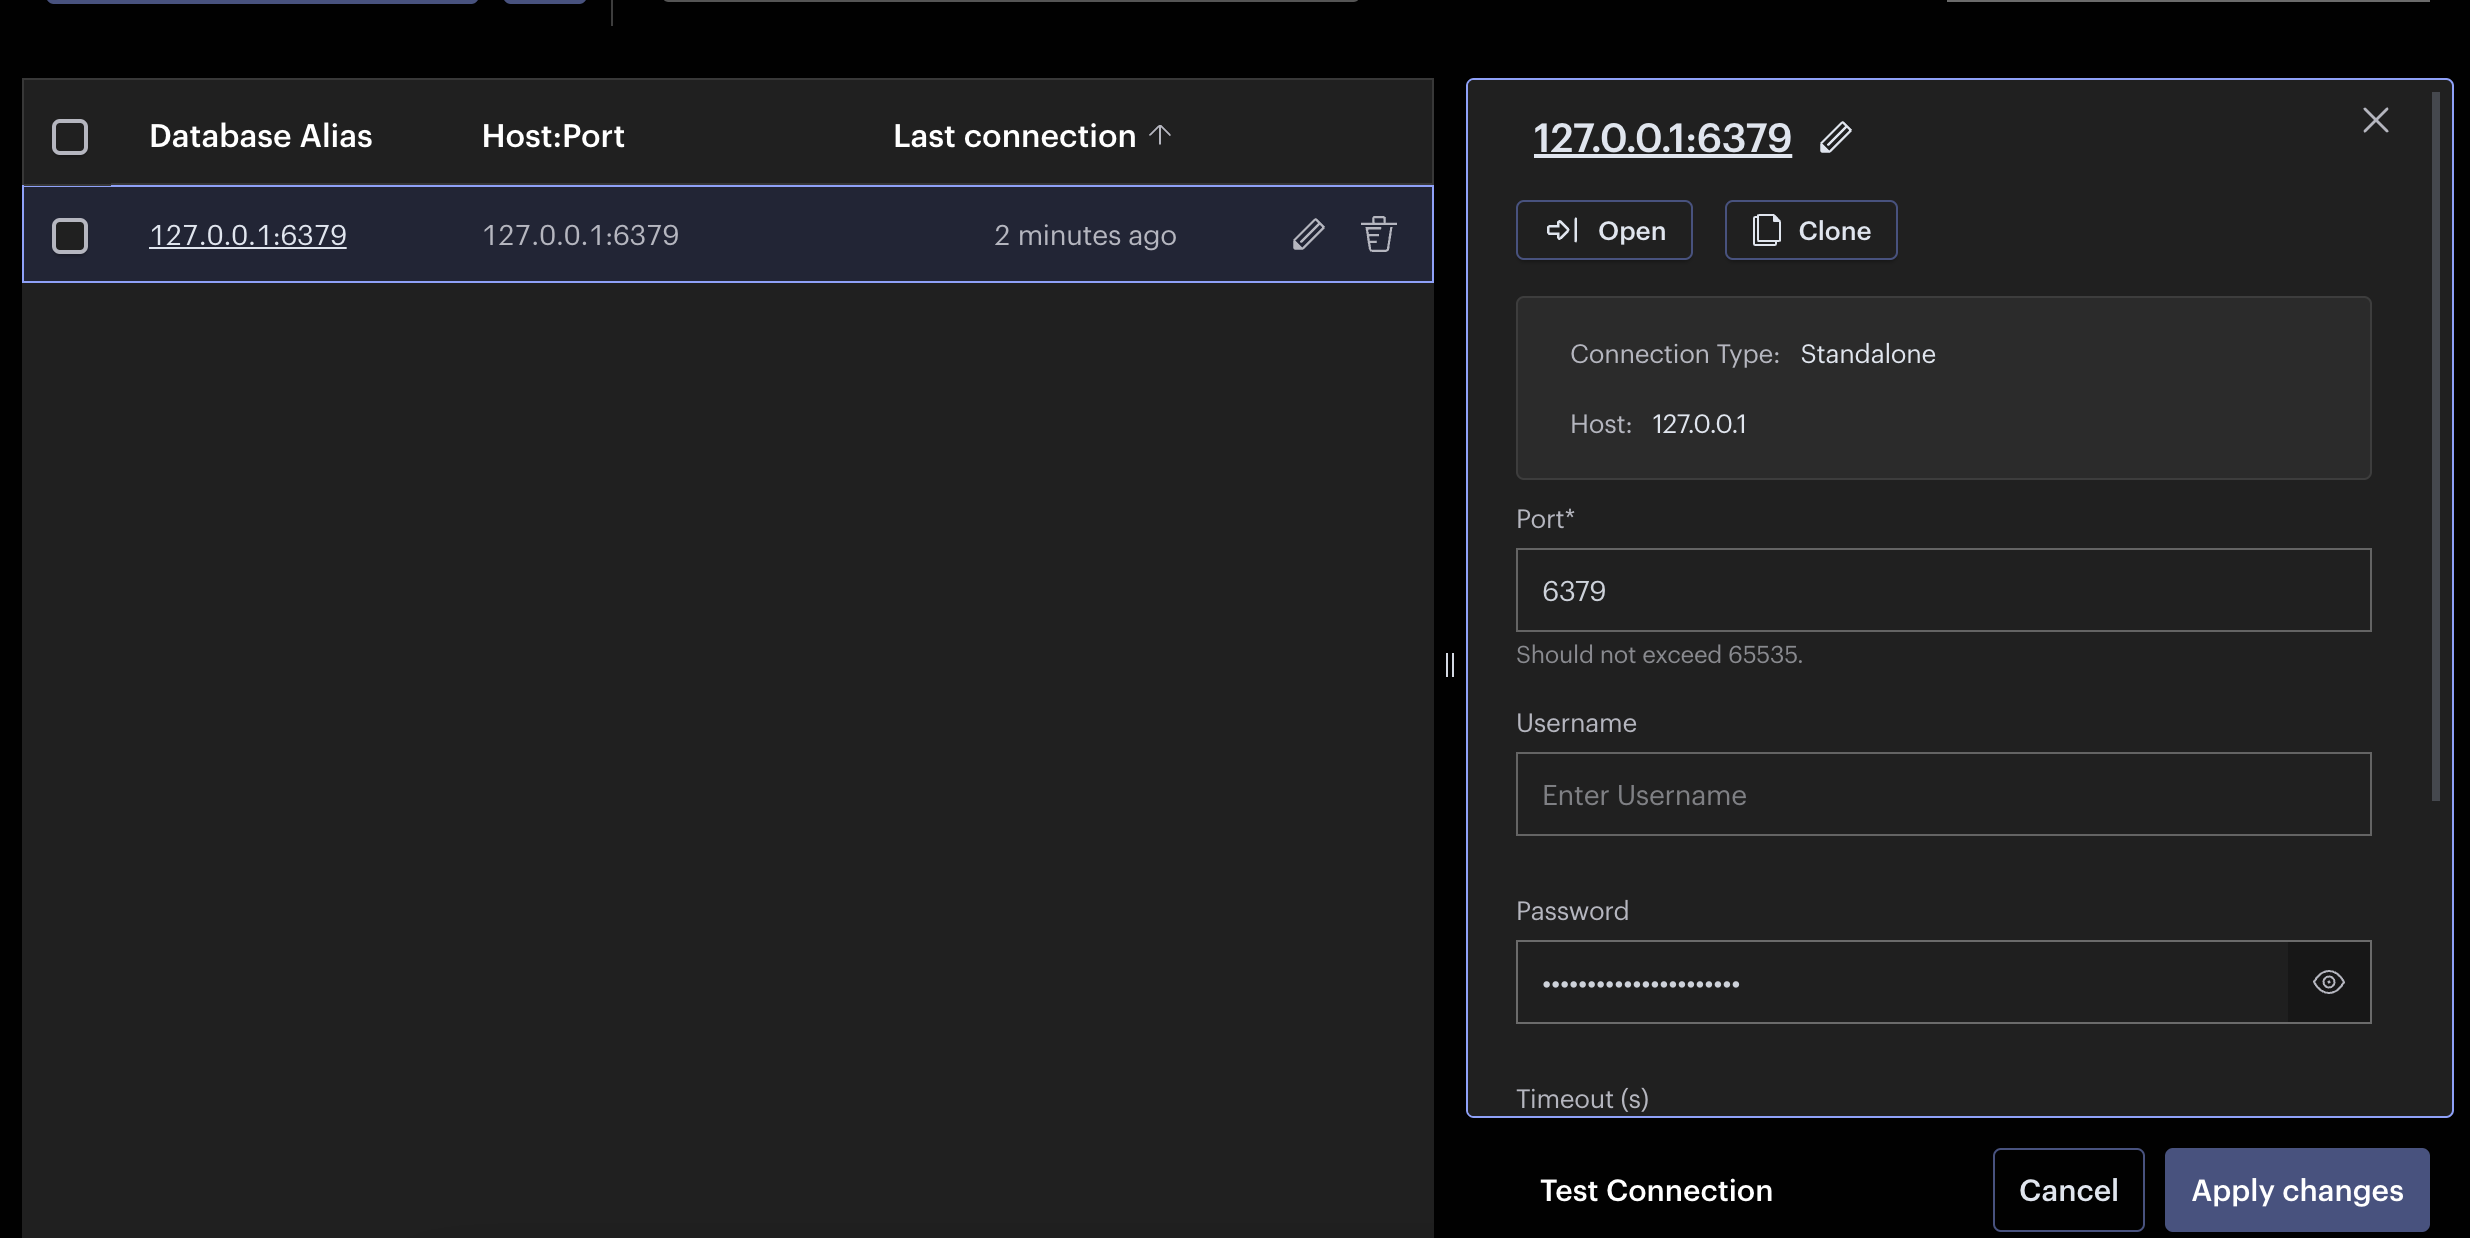Click into the Password field
The width and height of the screenshot is (2470, 1238).
[x=1900, y=982]
